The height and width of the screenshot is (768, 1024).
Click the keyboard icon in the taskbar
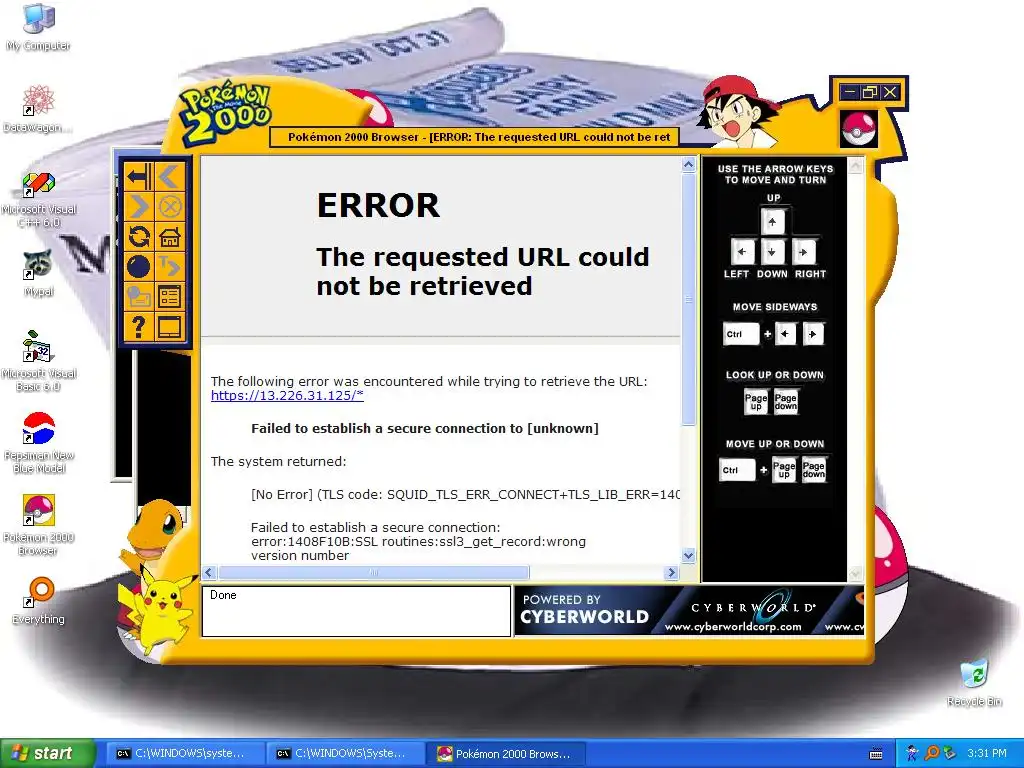pyautogui.click(x=876, y=754)
